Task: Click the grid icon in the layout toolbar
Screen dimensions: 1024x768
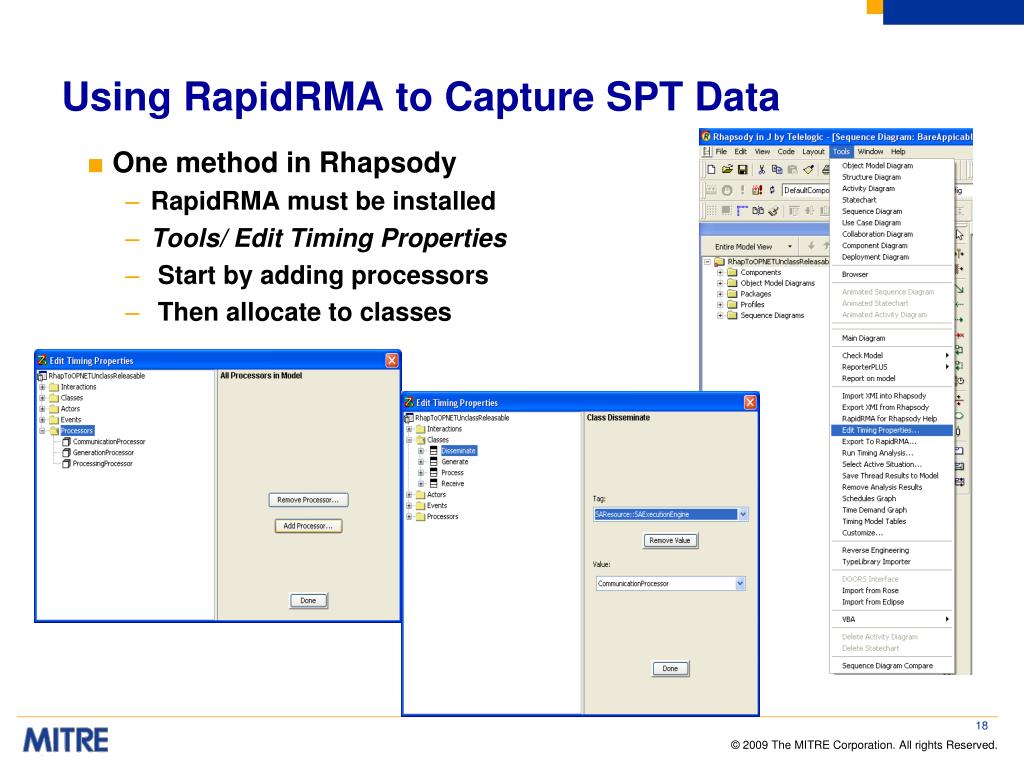Action: [x=711, y=210]
